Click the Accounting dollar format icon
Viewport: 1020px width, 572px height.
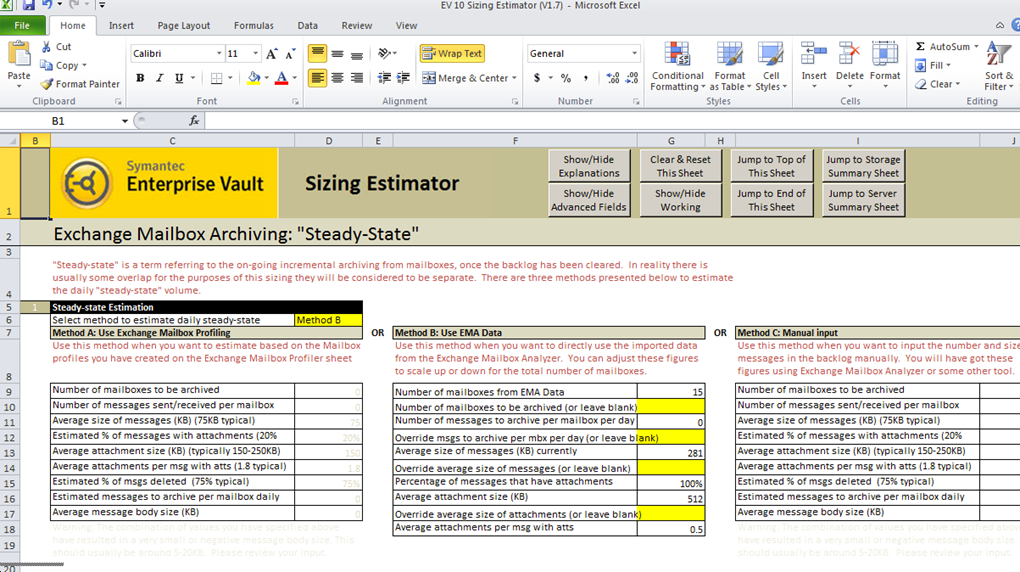pos(537,78)
